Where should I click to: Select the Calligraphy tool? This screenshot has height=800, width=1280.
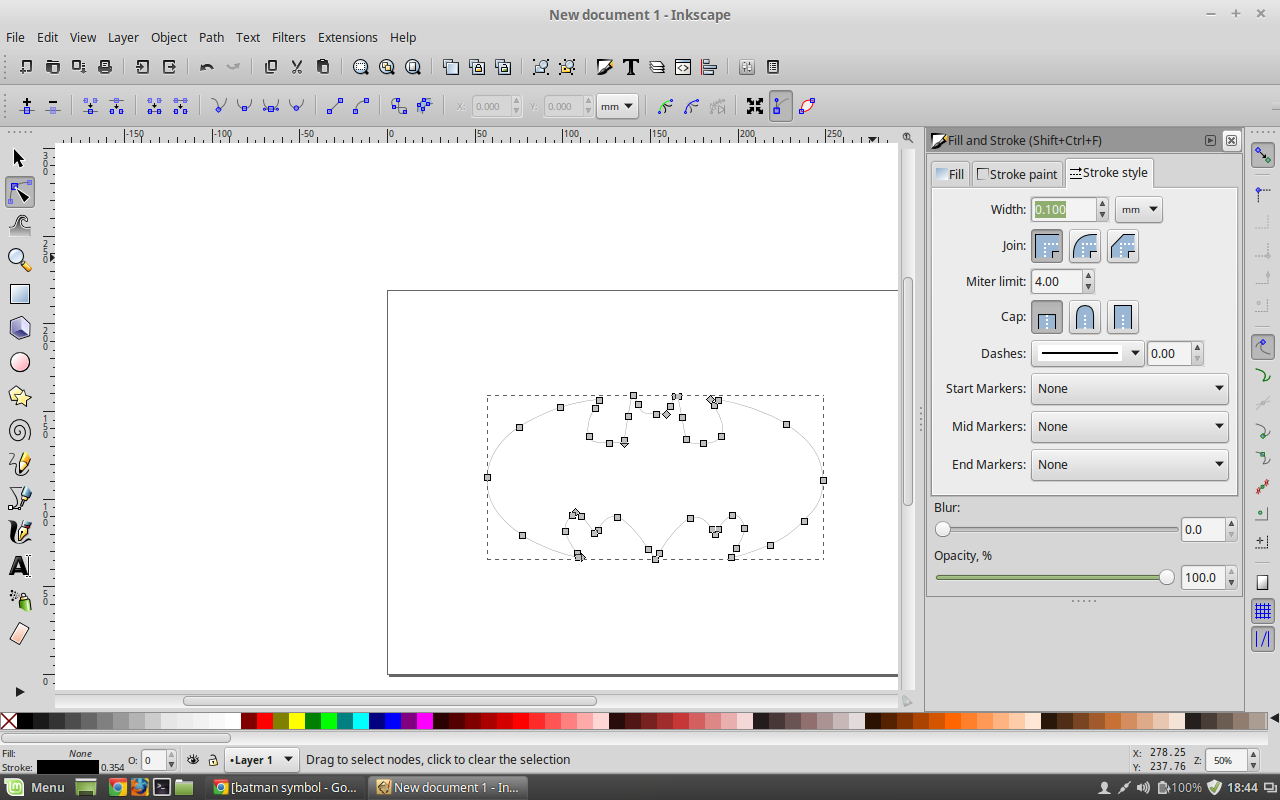[x=19, y=532]
